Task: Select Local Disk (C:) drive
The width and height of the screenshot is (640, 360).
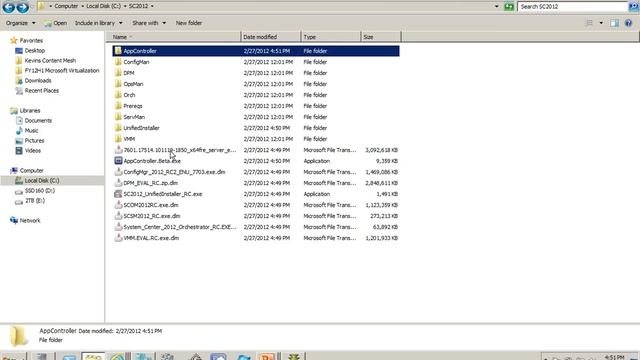Action: pyautogui.click(x=42, y=180)
